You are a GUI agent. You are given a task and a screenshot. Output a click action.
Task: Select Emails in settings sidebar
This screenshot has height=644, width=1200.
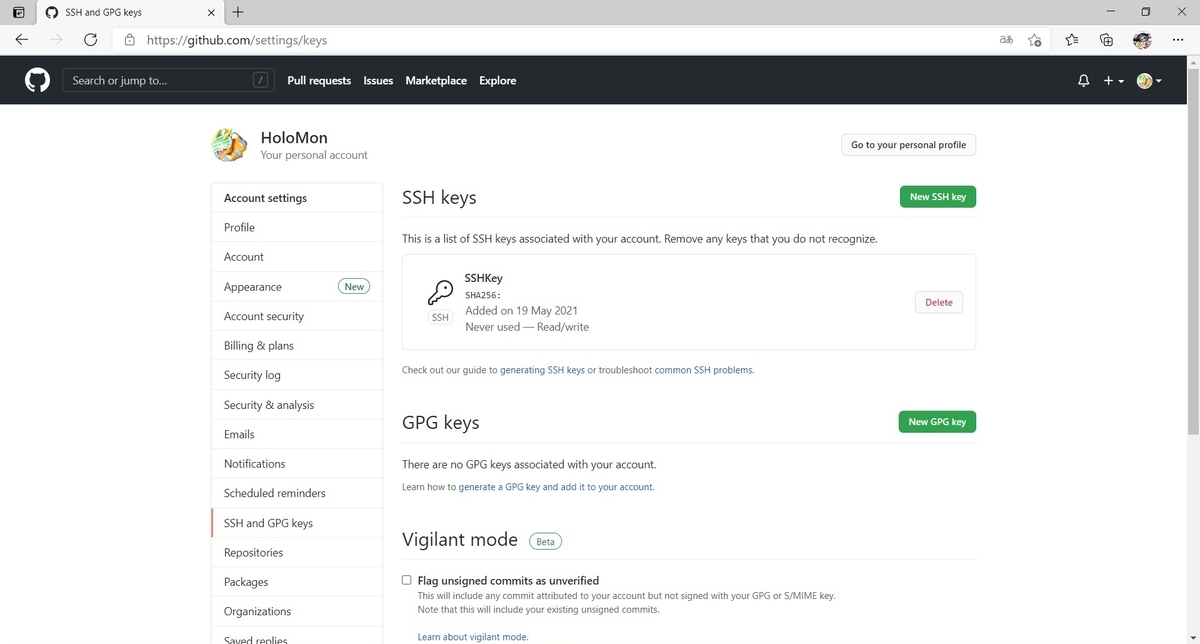(297, 434)
